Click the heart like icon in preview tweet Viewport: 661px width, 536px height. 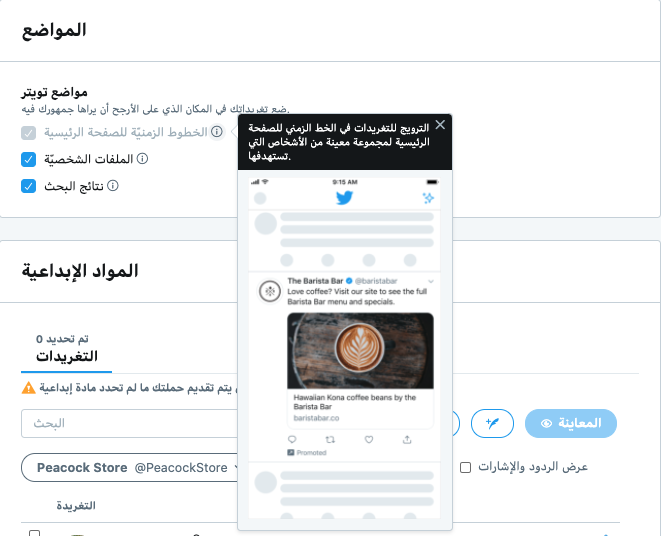(x=369, y=440)
